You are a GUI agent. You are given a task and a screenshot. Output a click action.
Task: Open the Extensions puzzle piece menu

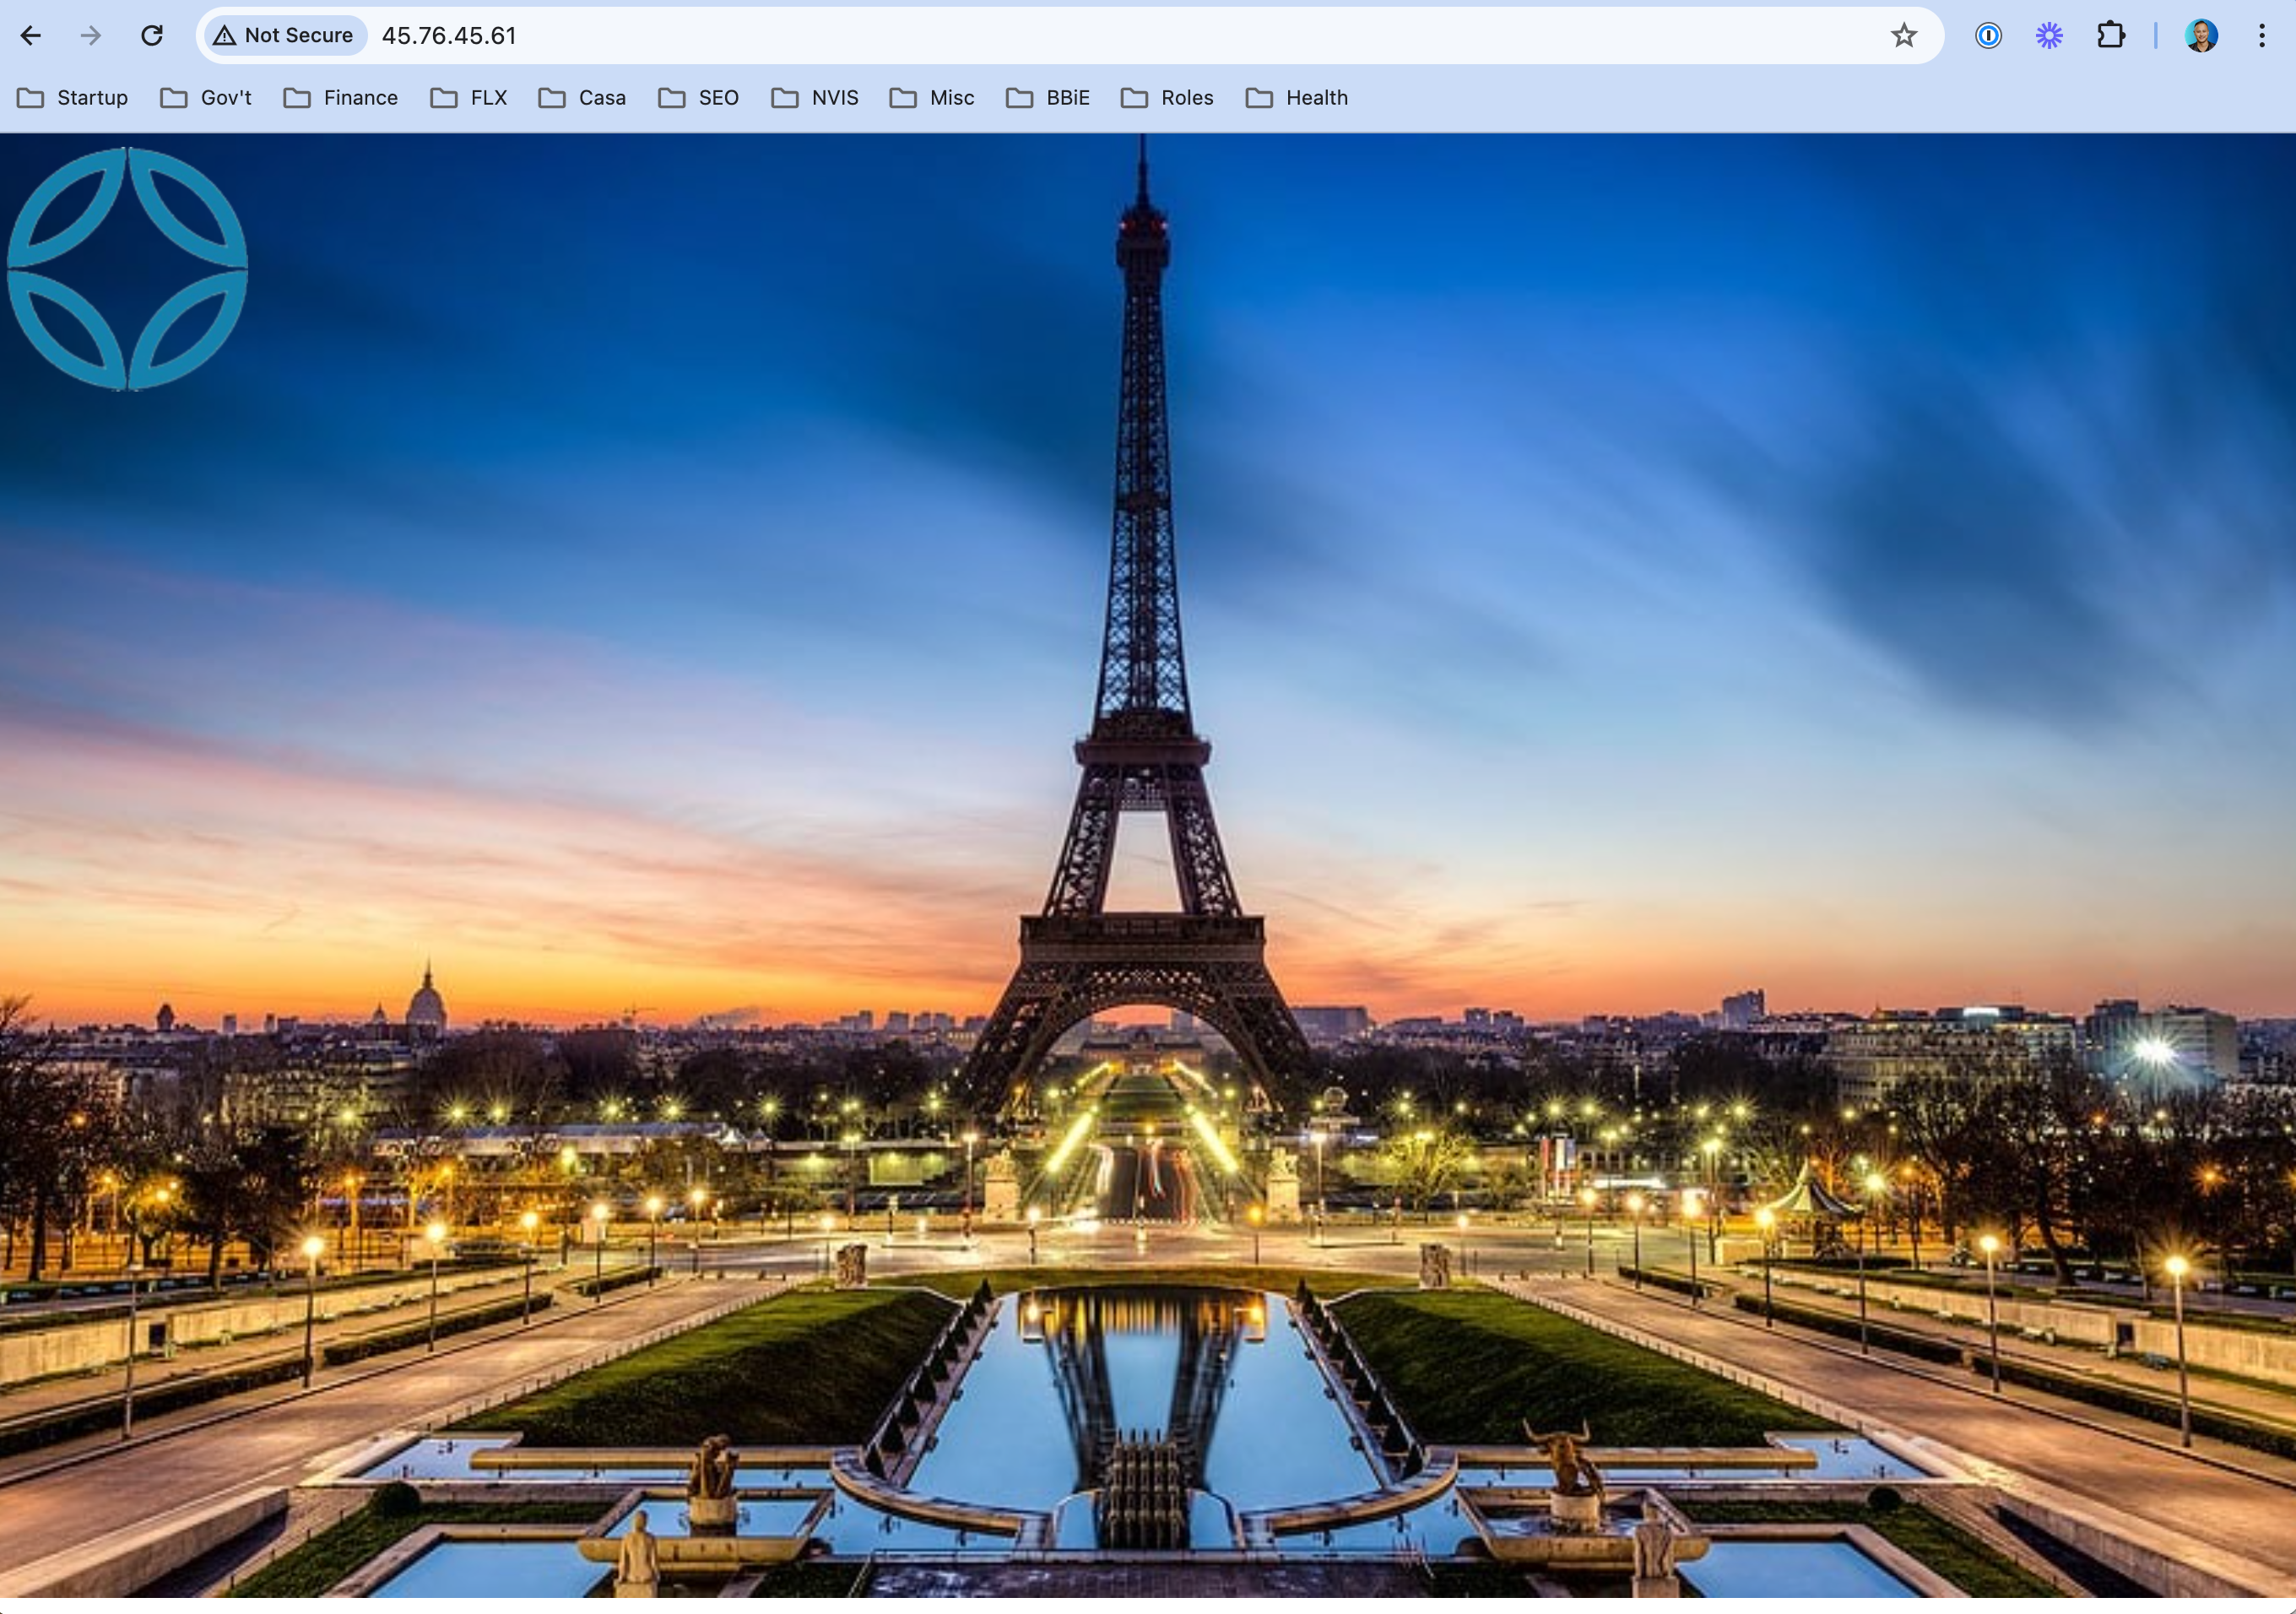point(2110,36)
